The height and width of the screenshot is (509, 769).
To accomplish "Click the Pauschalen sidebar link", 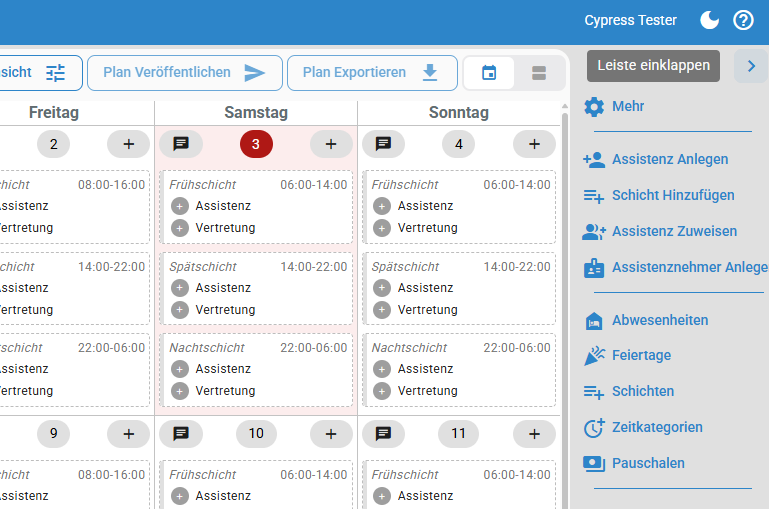I will coord(634,463).
